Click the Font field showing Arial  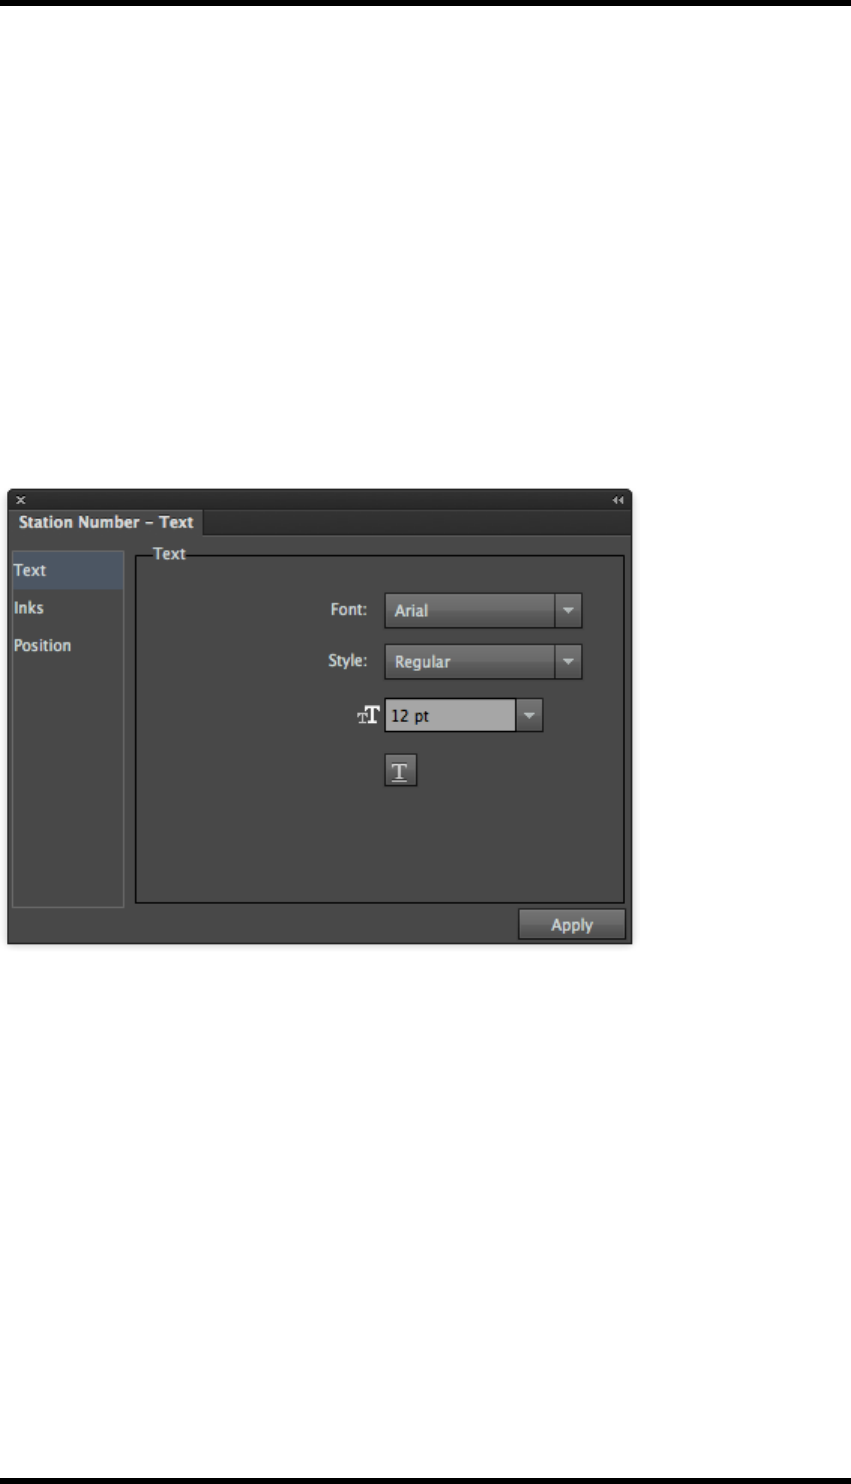pos(469,610)
